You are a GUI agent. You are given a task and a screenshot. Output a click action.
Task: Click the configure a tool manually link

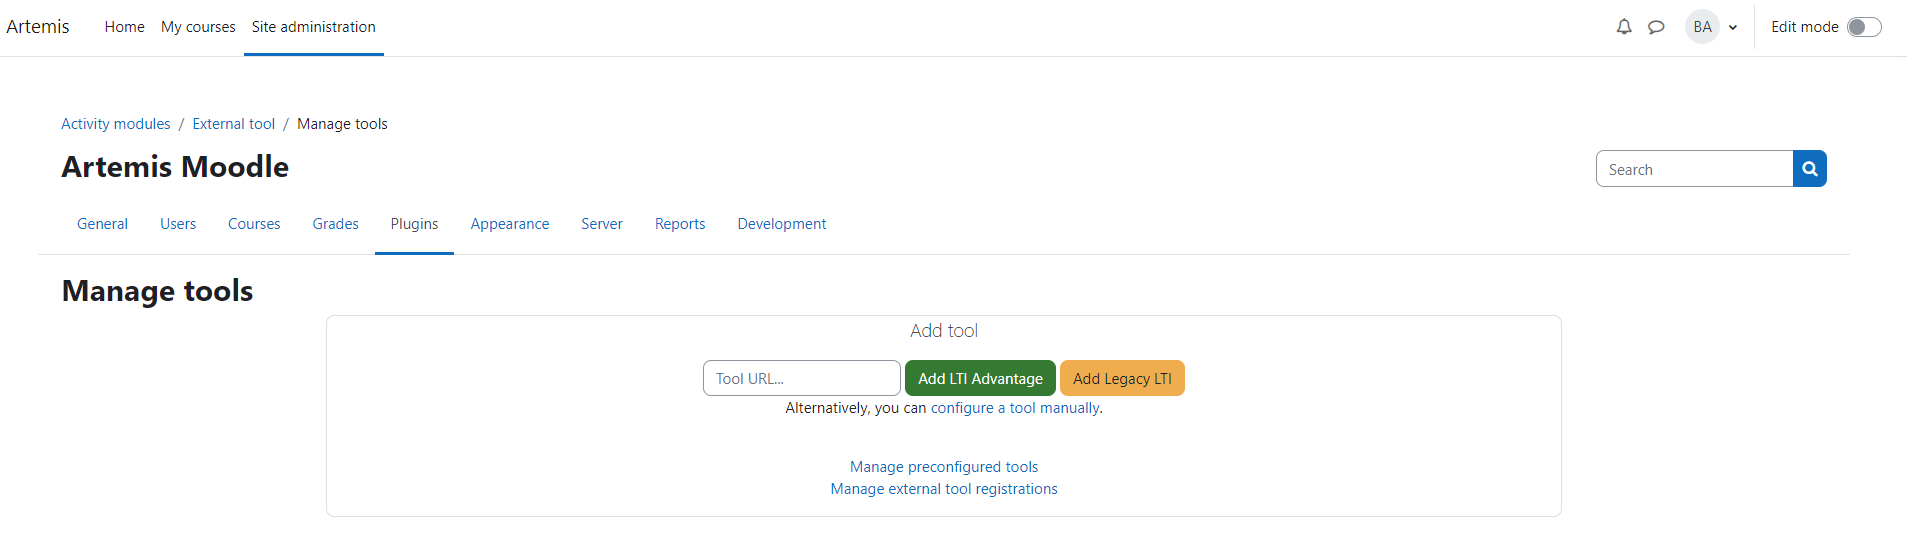tap(1015, 408)
